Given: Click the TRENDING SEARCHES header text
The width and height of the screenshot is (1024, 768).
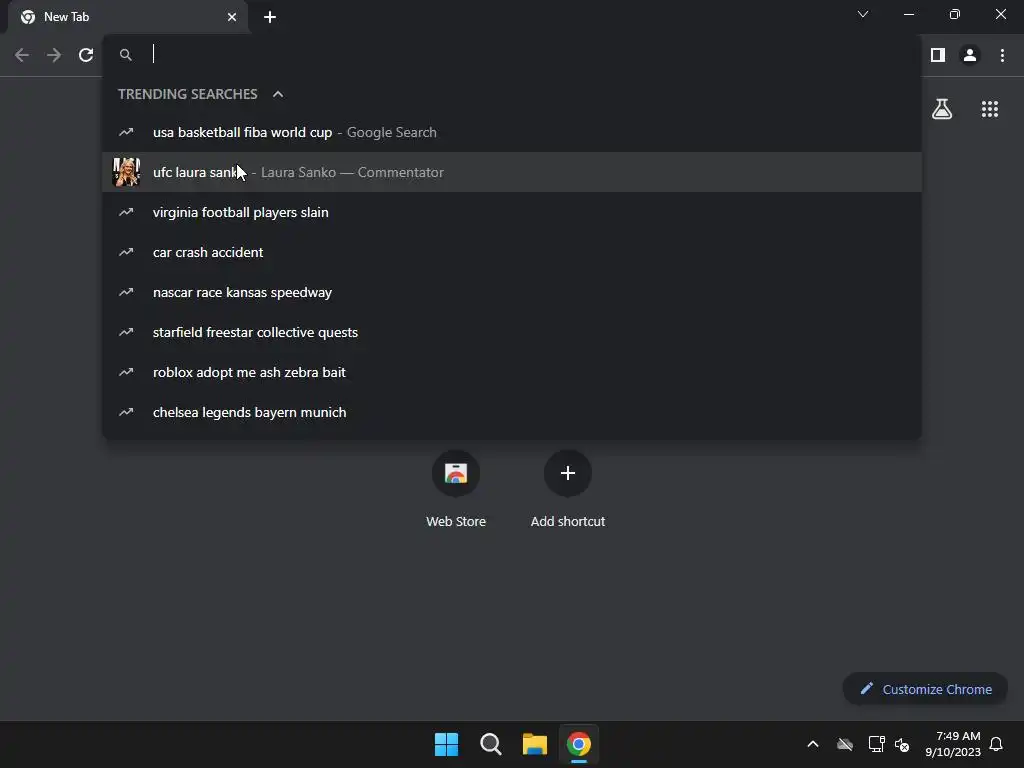Looking at the screenshot, I should tap(187, 94).
